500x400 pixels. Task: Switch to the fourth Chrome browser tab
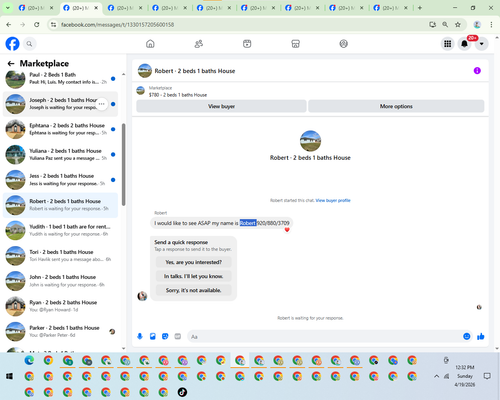tap(169, 8)
